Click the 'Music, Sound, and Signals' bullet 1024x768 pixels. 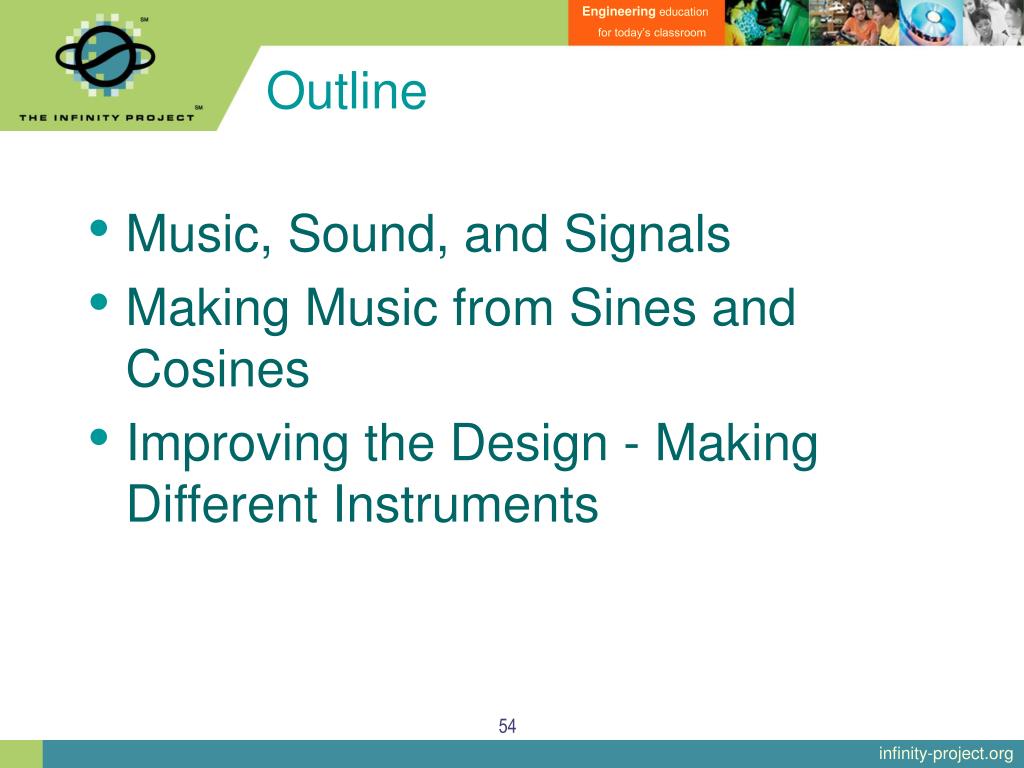point(428,234)
